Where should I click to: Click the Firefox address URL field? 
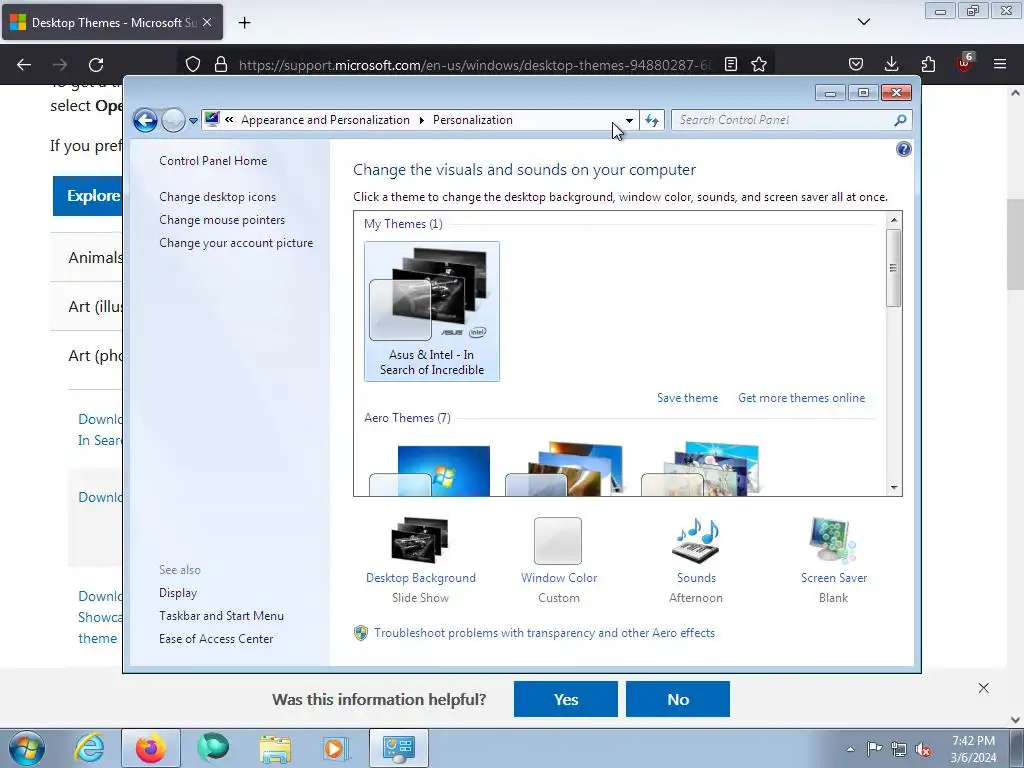(x=475, y=65)
